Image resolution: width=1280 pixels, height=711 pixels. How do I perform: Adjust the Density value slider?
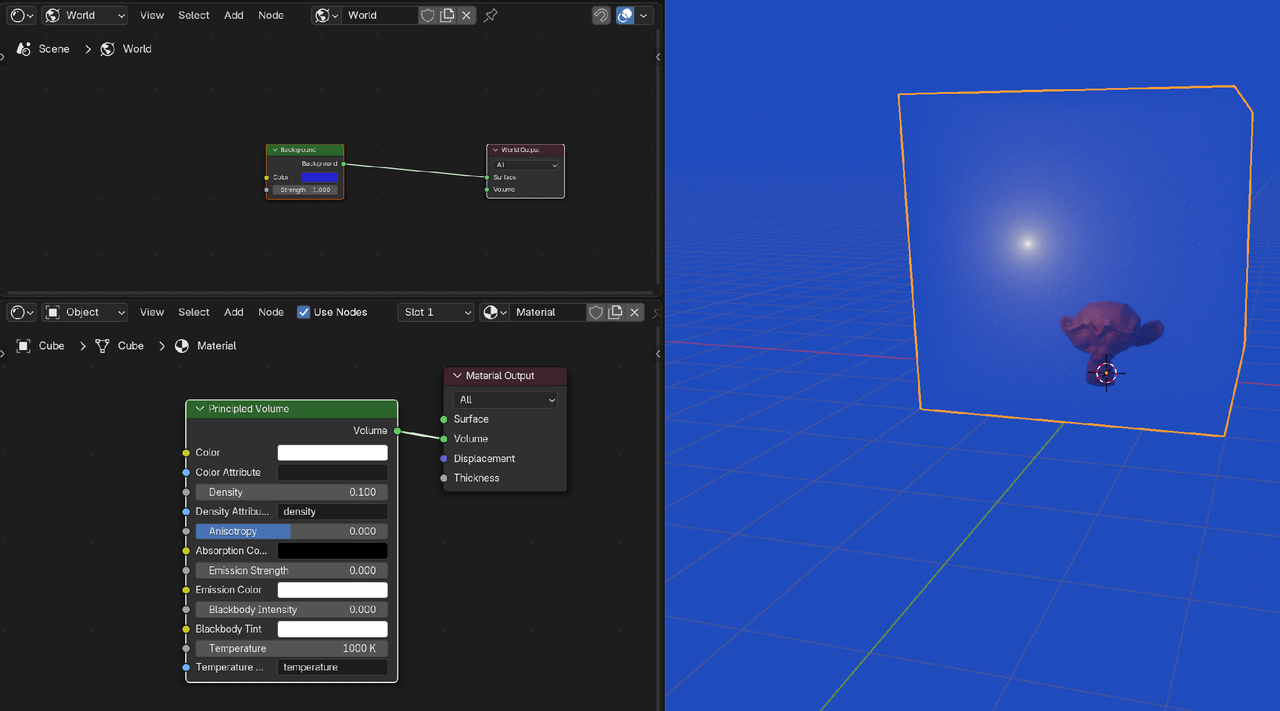pyautogui.click(x=291, y=492)
